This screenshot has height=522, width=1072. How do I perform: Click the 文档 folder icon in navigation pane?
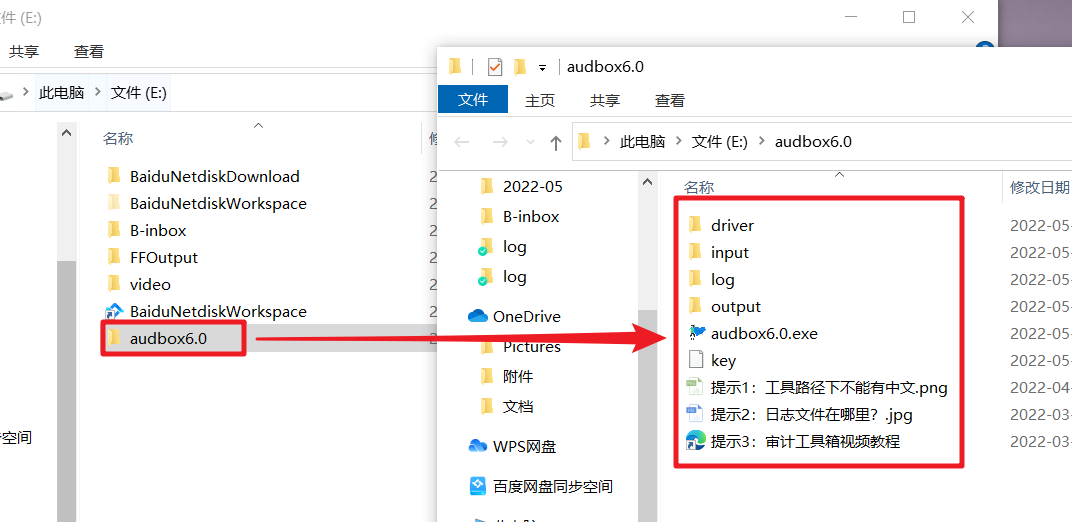pos(487,407)
